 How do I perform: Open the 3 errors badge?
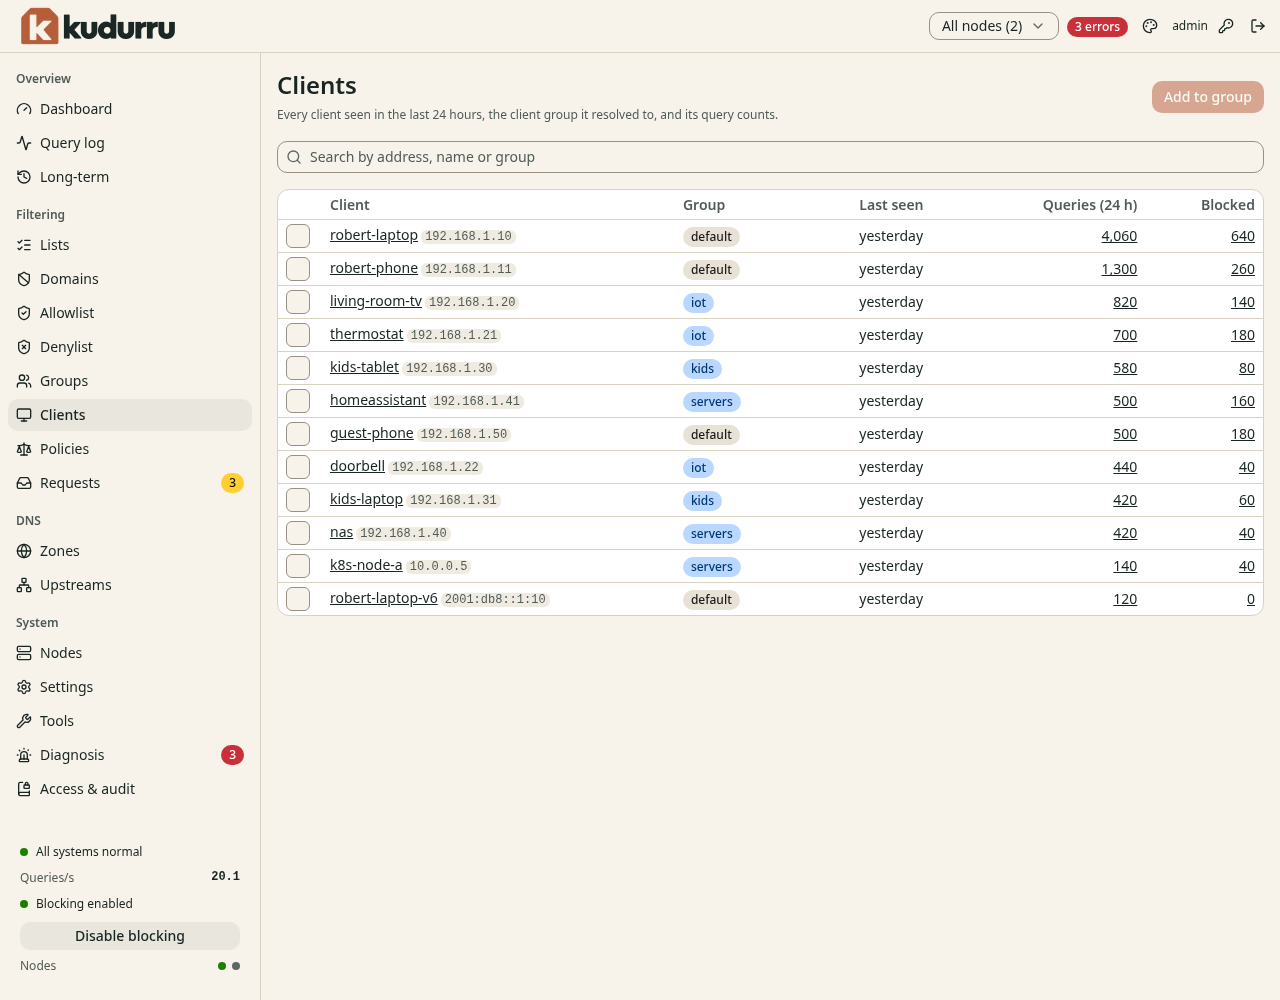pyautogui.click(x=1097, y=27)
